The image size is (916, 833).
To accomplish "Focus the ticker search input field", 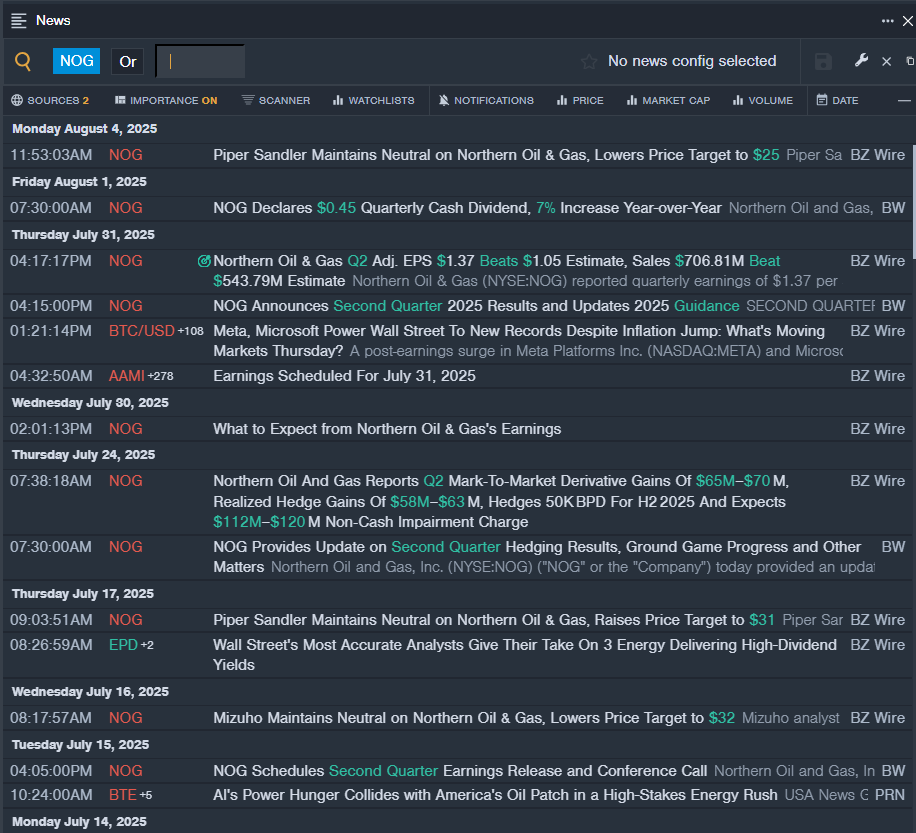I will click(x=200, y=61).
